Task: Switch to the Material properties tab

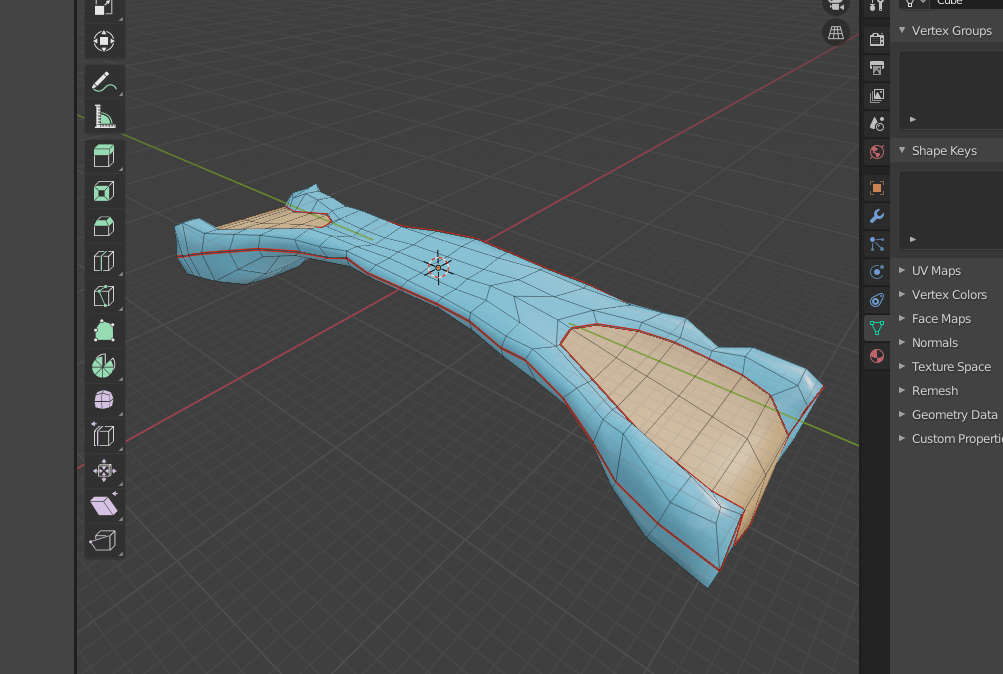Action: pyautogui.click(x=877, y=356)
